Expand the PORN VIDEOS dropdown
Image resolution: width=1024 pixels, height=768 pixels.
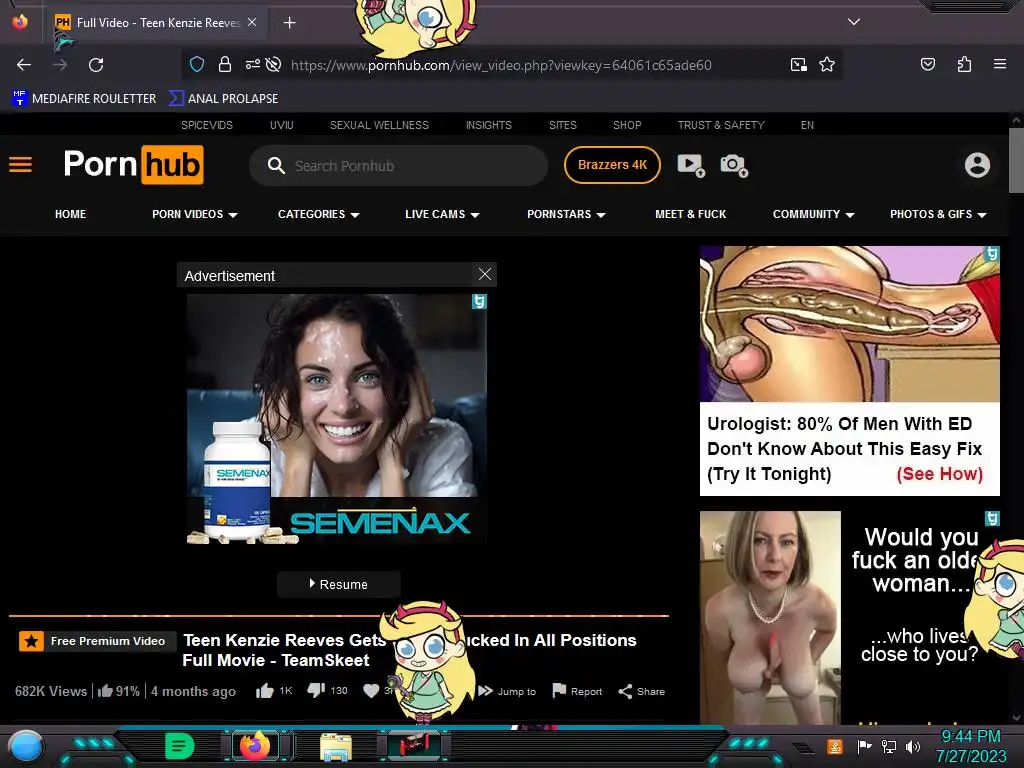point(195,214)
